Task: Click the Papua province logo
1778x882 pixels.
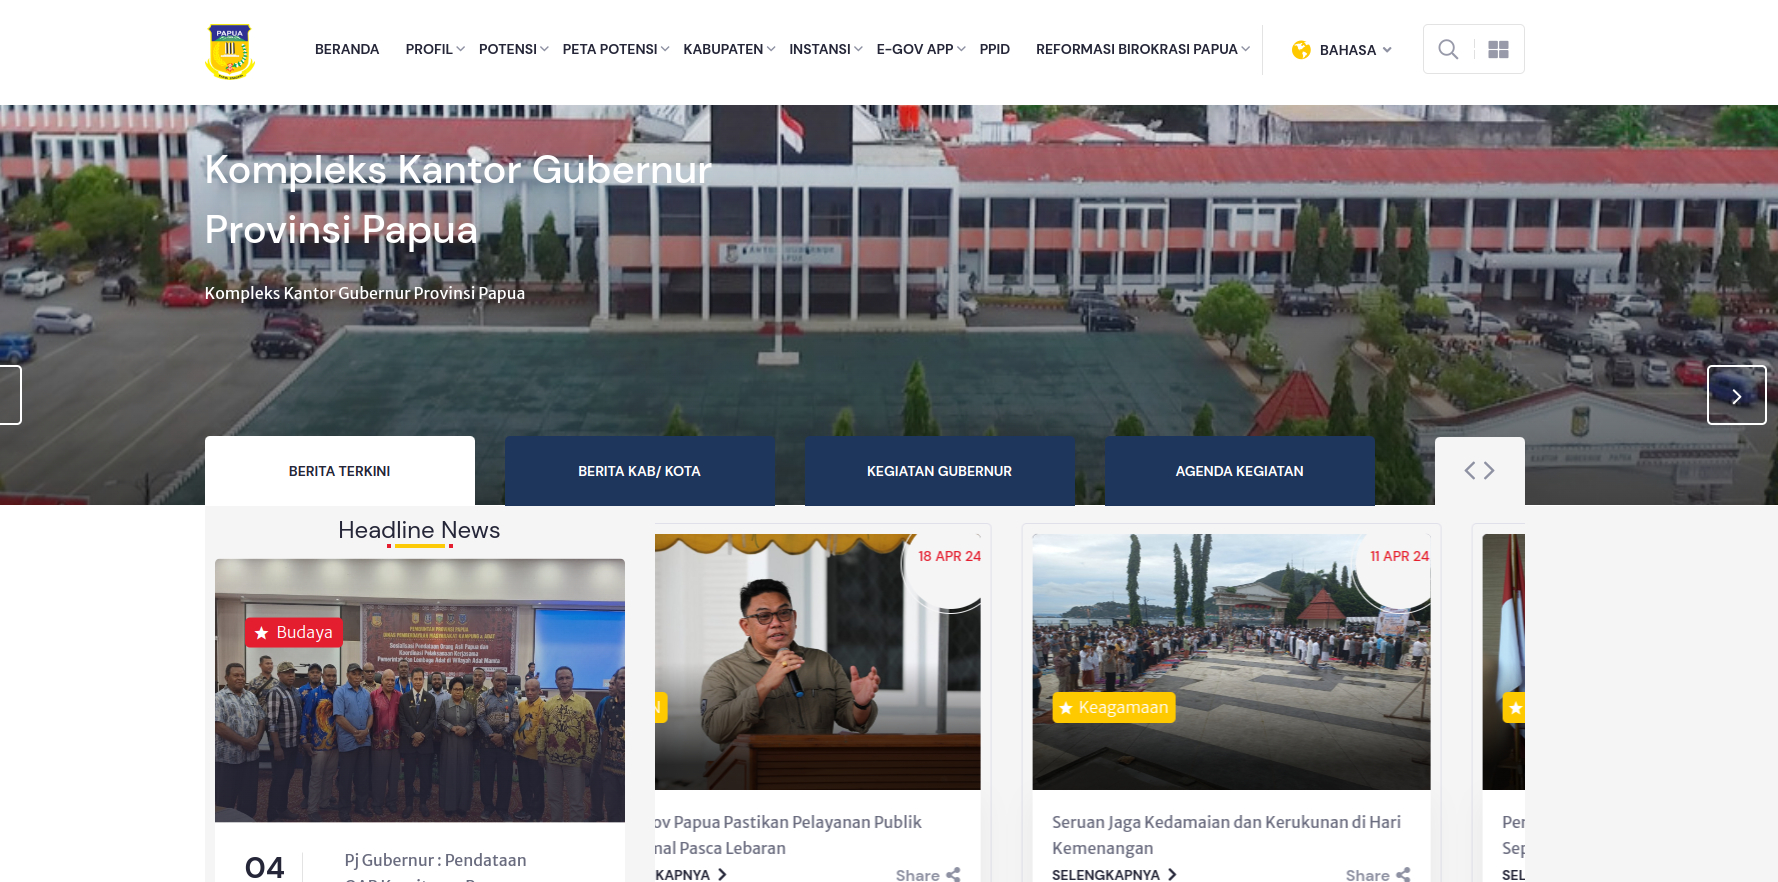Action: pos(230,51)
